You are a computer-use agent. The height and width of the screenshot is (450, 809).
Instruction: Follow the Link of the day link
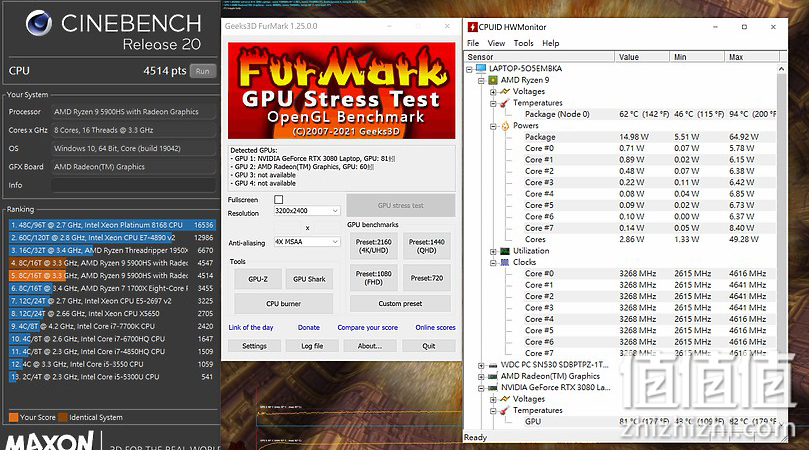pos(251,327)
